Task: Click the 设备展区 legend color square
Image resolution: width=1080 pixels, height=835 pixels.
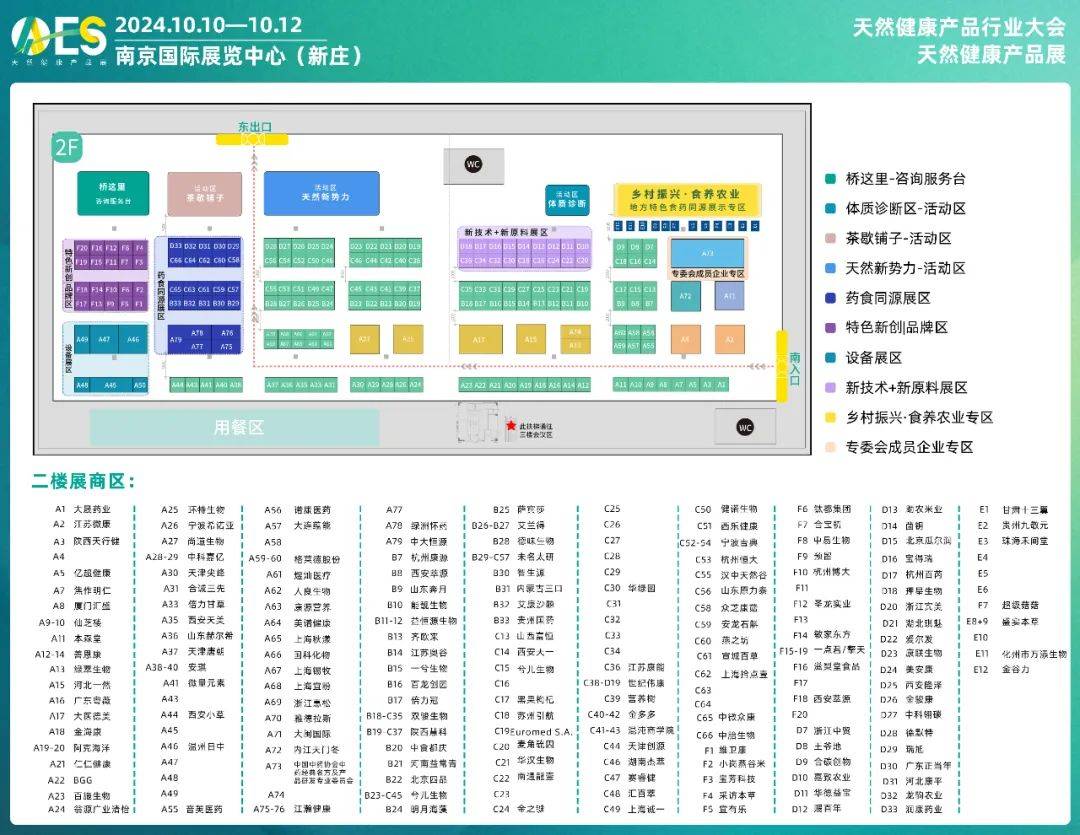Action: (x=830, y=358)
